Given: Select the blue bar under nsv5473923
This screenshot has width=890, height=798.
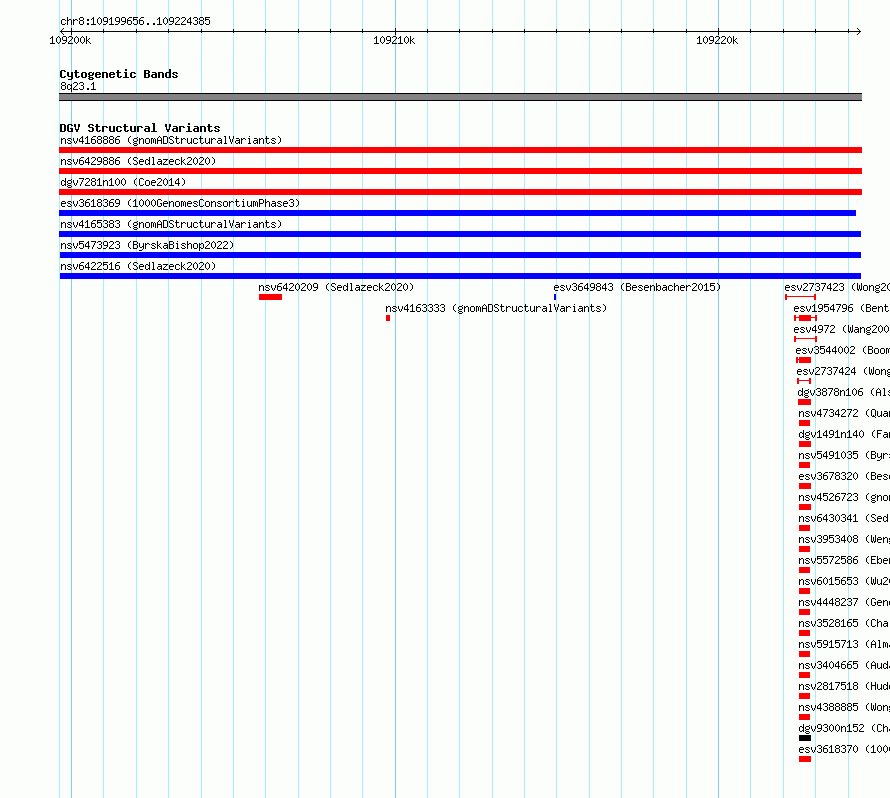Looking at the screenshot, I should pyautogui.click(x=460, y=255).
